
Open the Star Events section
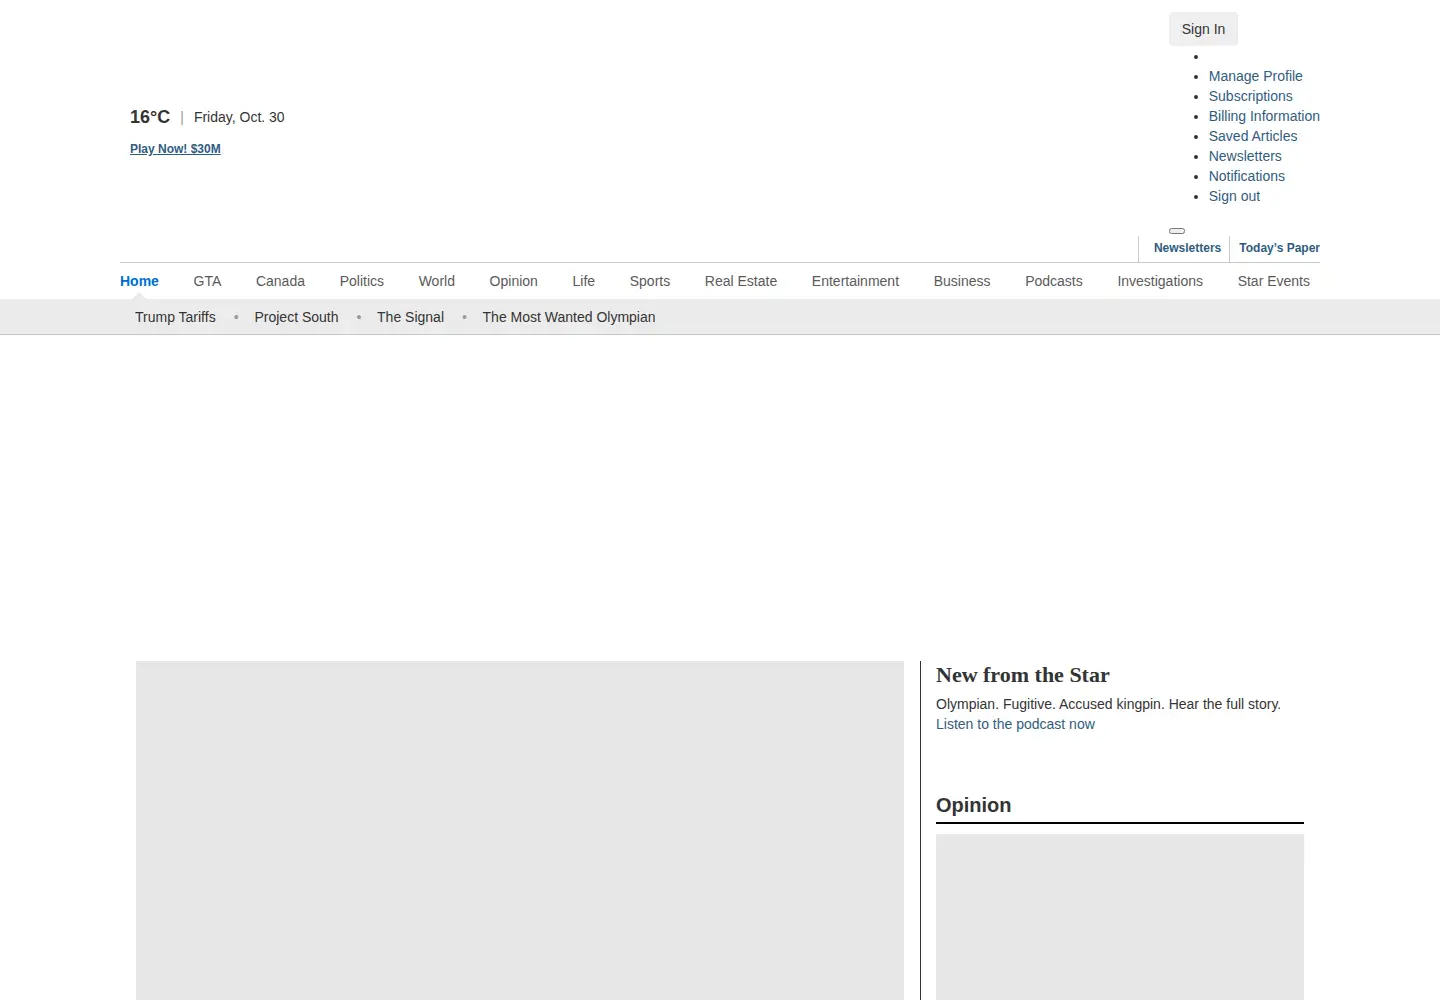(1273, 281)
